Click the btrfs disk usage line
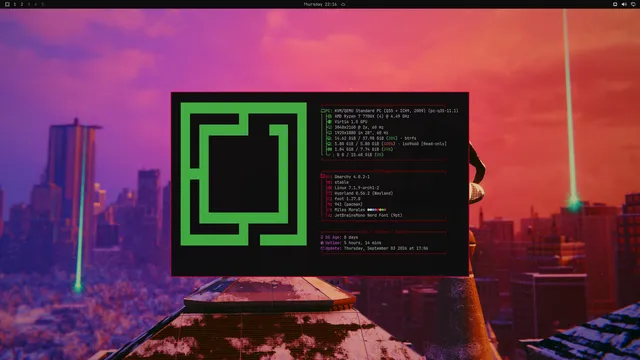 (375, 138)
